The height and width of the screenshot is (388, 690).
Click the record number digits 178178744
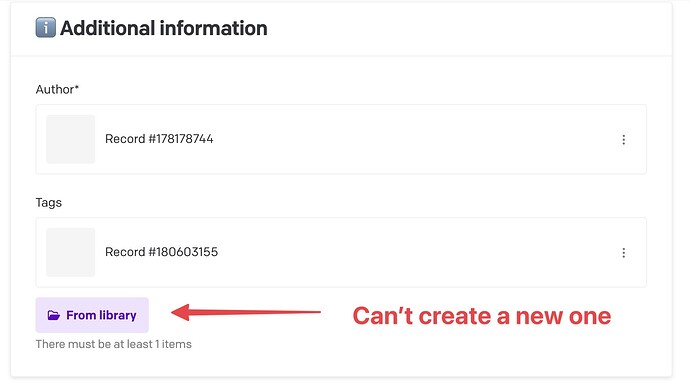tap(185, 139)
